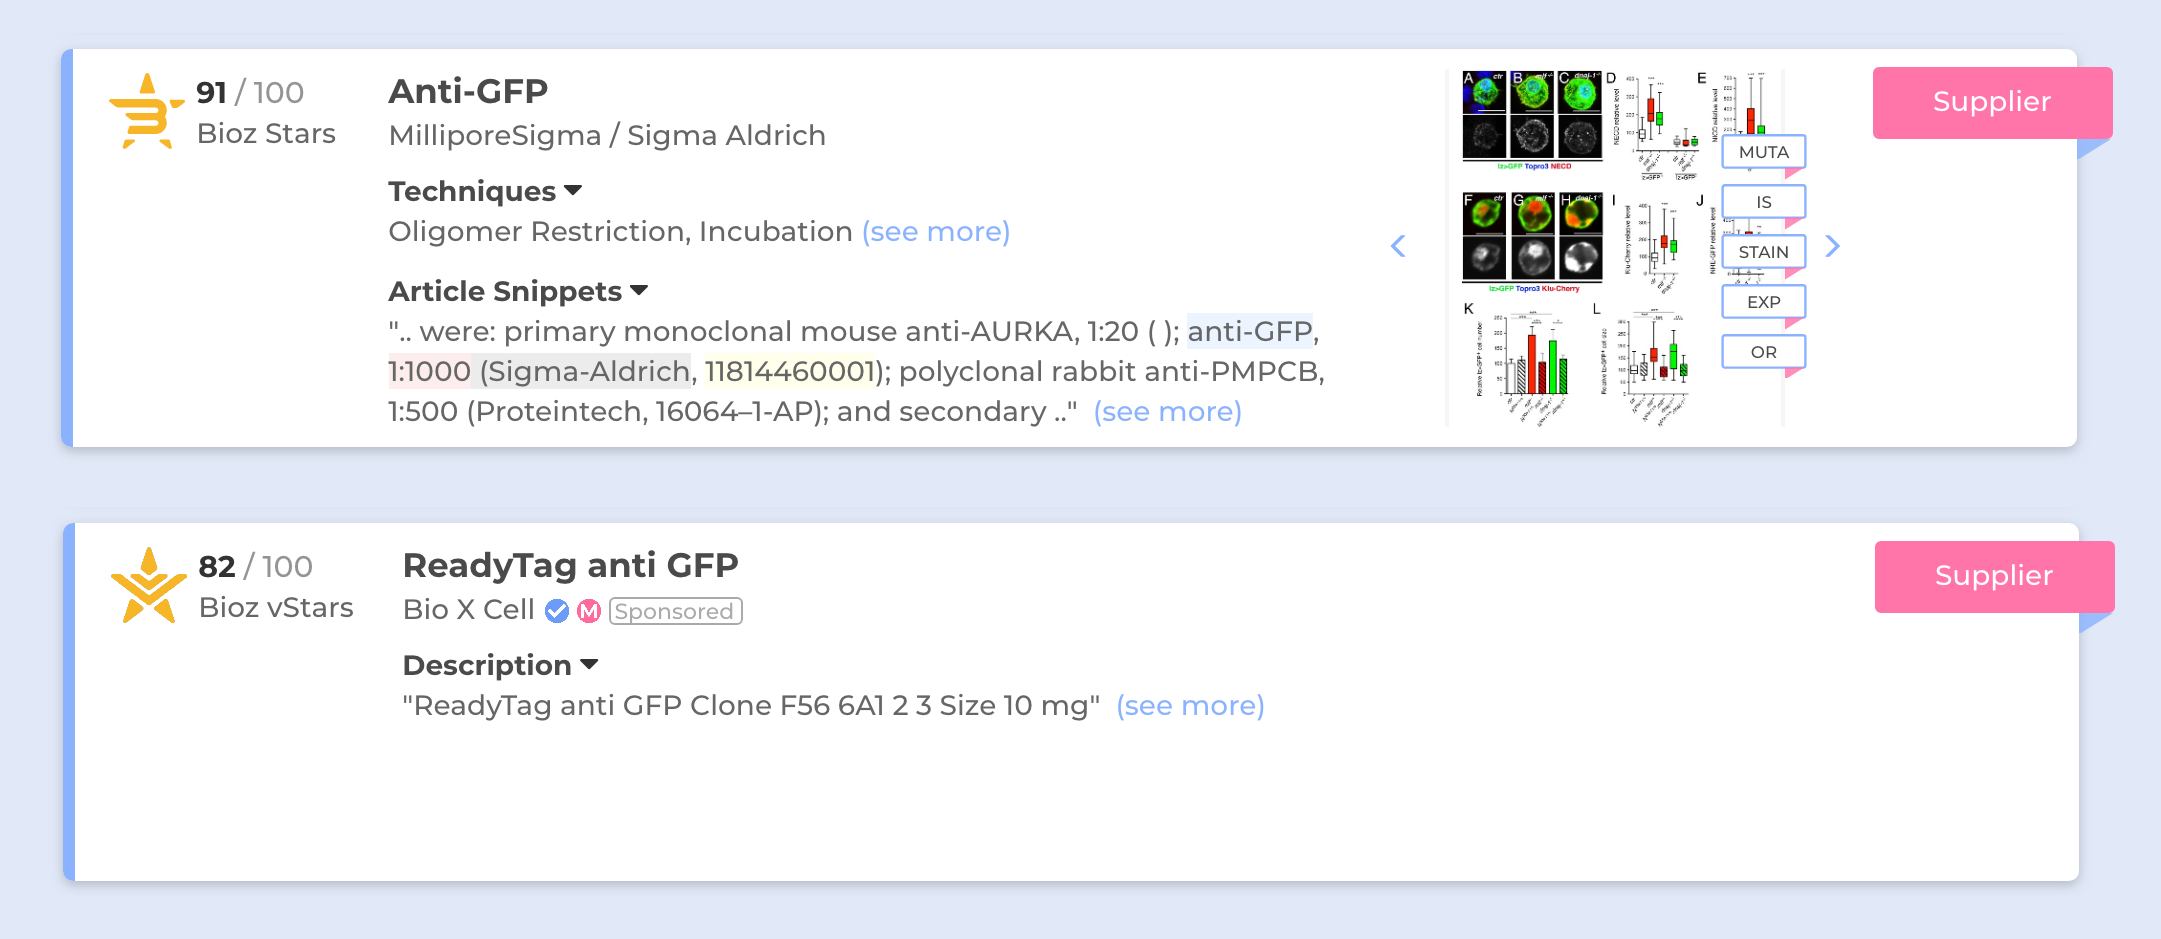2161x939 pixels.
Task: Select the IS image tag
Action: pyautogui.click(x=1763, y=202)
